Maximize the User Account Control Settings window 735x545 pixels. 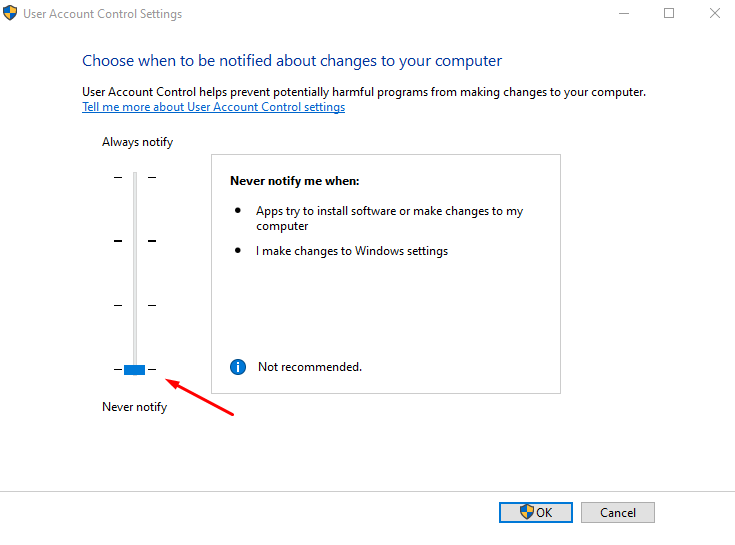pyautogui.click(x=668, y=14)
